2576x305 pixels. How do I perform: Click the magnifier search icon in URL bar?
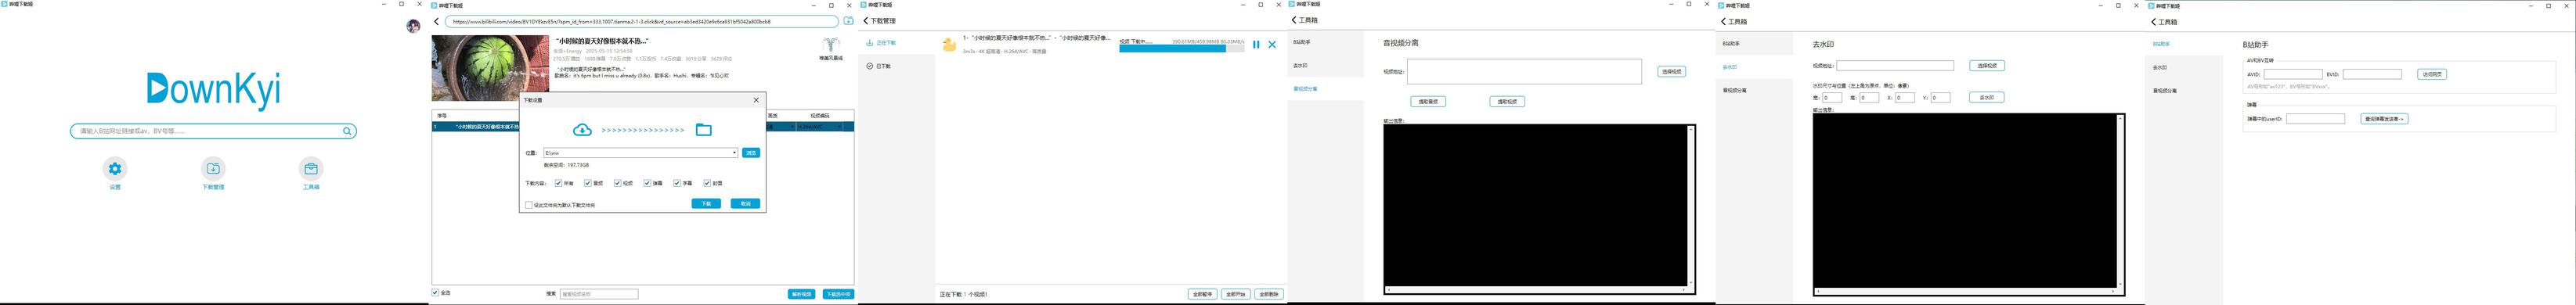(x=347, y=131)
